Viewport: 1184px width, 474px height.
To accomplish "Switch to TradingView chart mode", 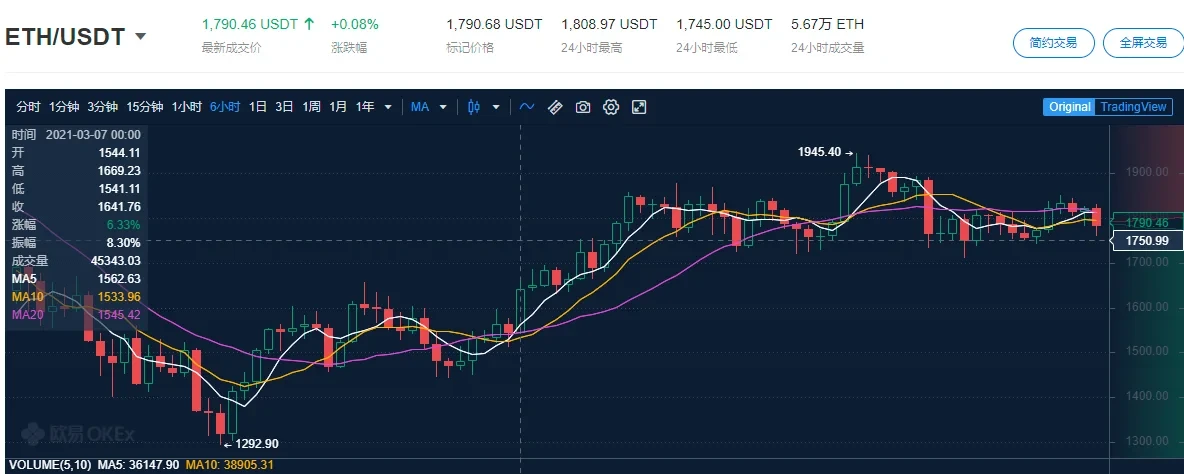I will pos(1133,107).
